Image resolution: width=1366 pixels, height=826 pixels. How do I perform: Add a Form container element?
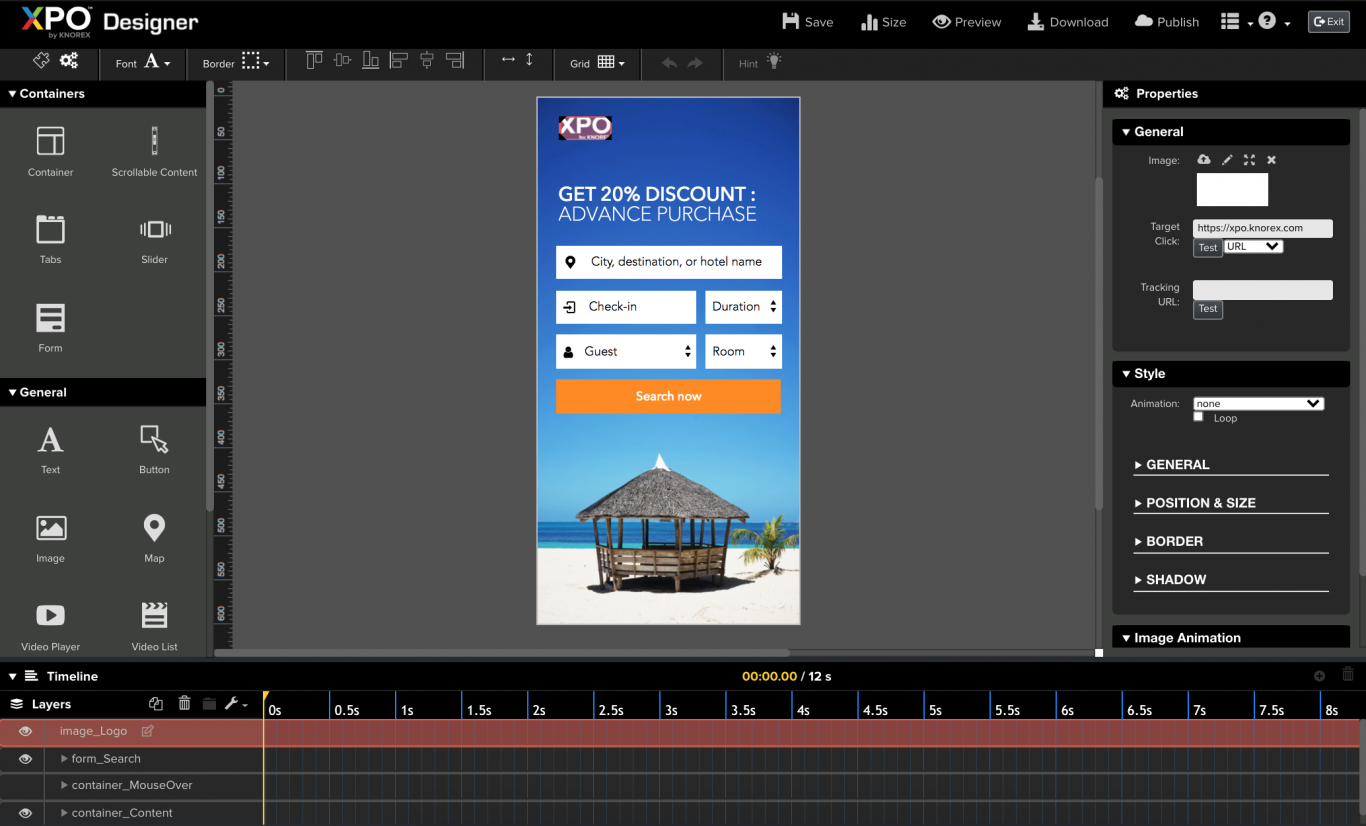tap(50, 328)
